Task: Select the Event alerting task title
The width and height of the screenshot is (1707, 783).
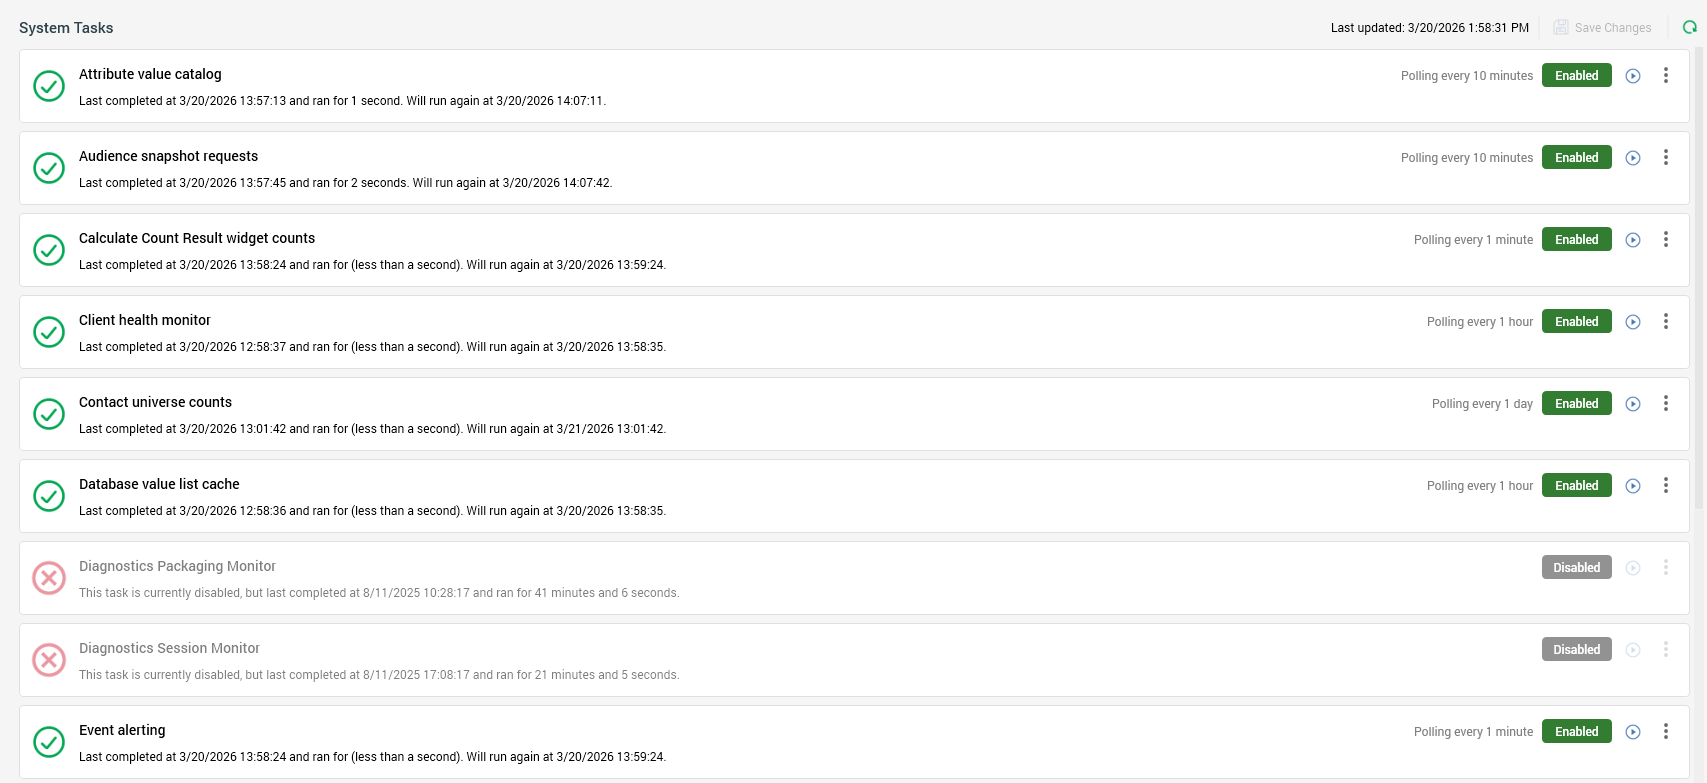Action: pos(122,730)
